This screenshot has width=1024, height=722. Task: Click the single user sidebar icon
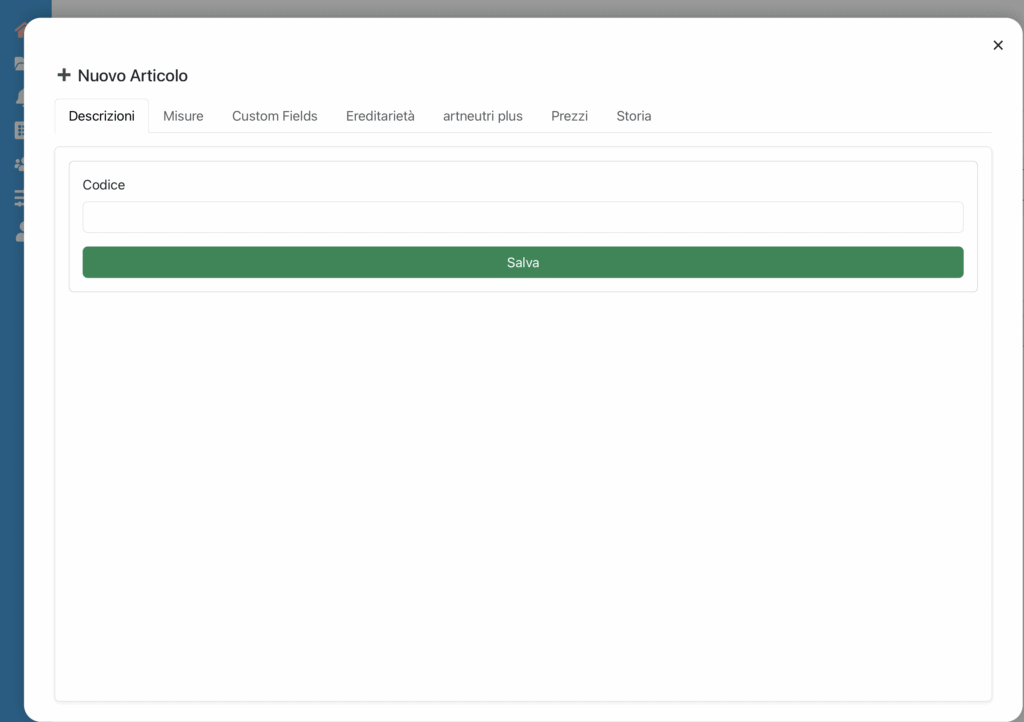[x=19, y=232]
